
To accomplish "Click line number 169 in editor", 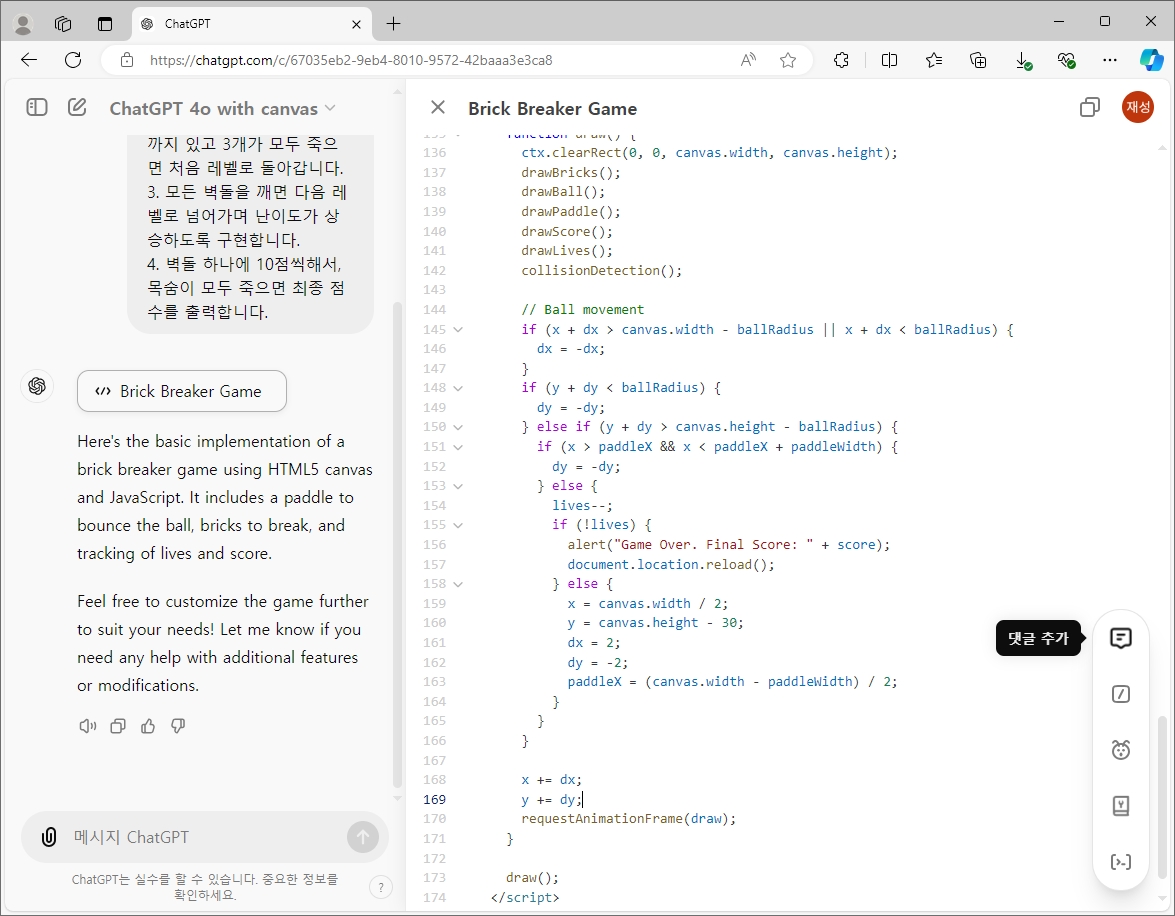I will tap(434, 799).
